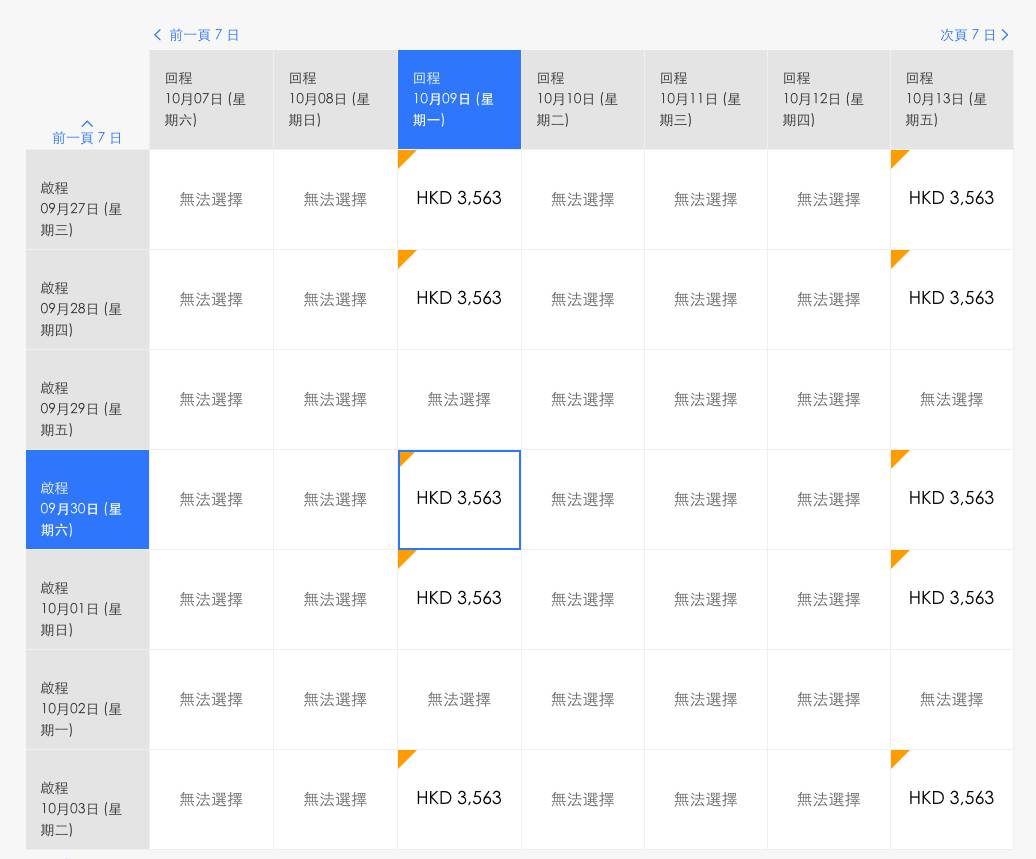This screenshot has width=1036, height=859.
Task: Choose HKD 3,563 fare for 10月03日 to 10月09日
Action: tap(459, 799)
